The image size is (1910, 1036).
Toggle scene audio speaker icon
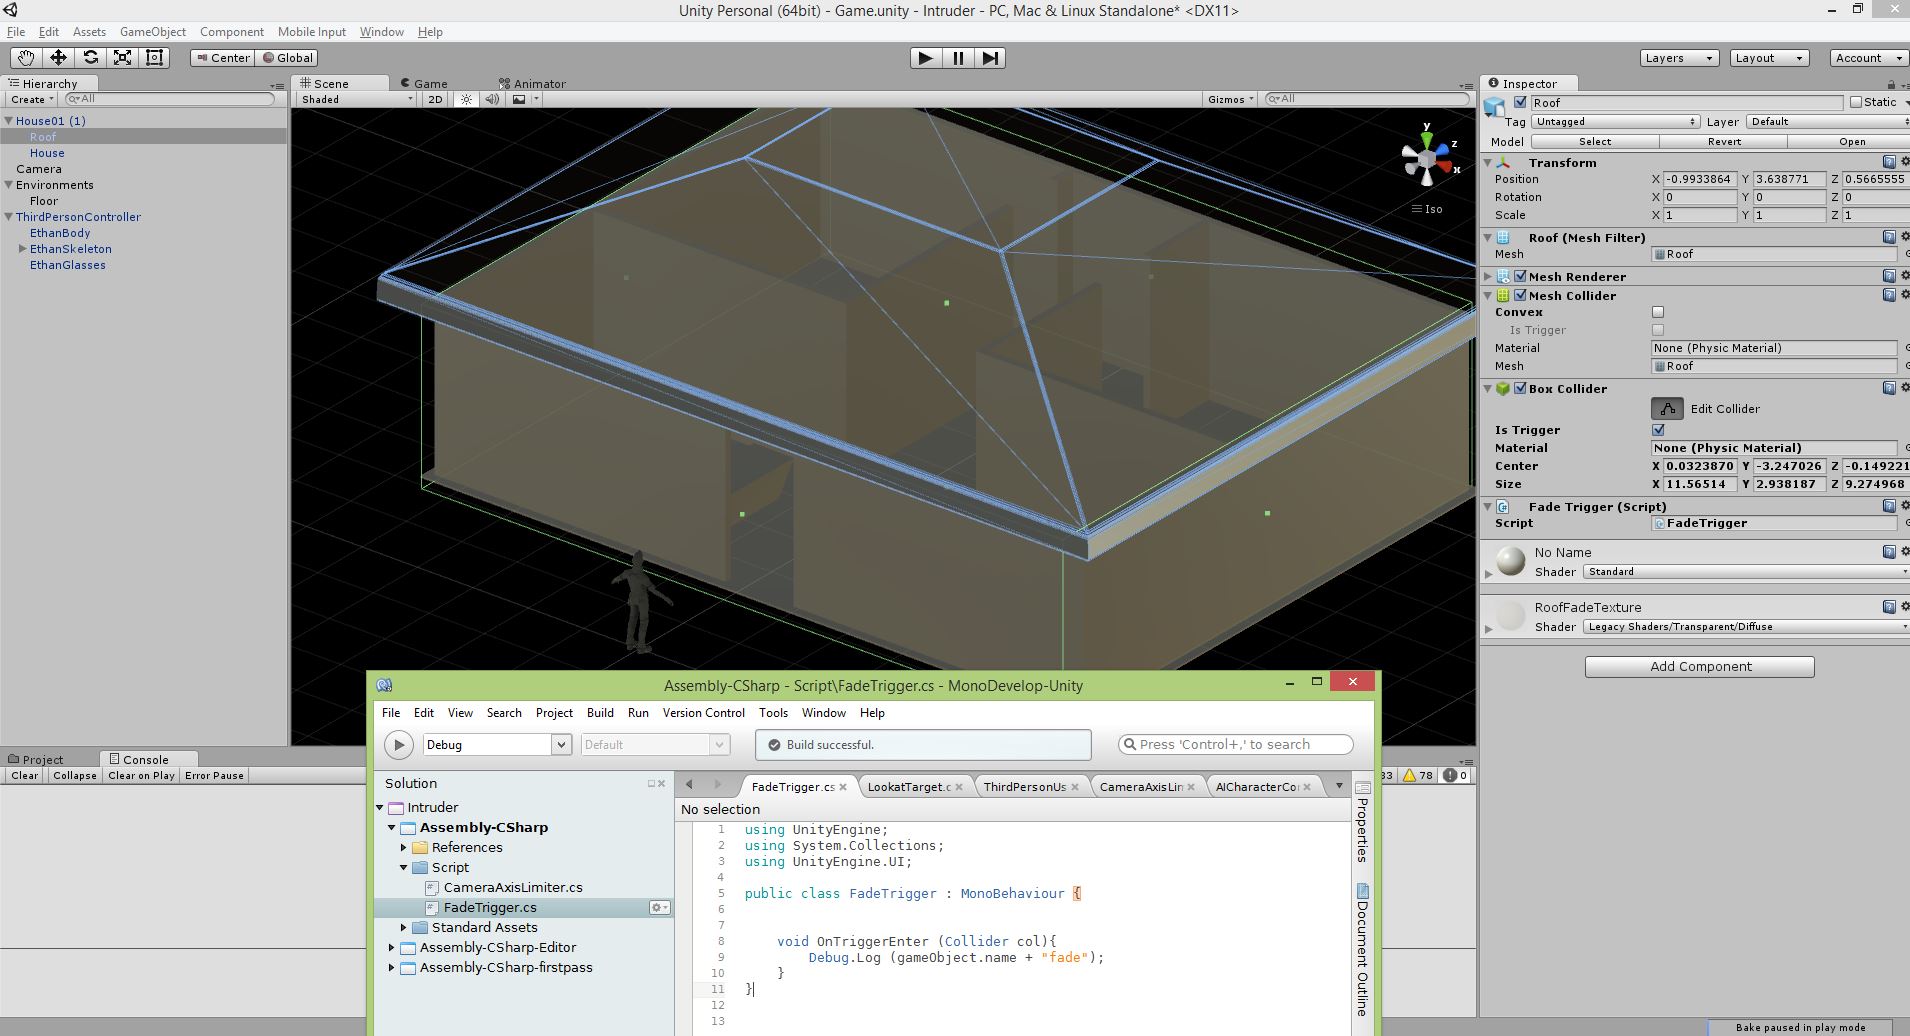coord(492,99)
